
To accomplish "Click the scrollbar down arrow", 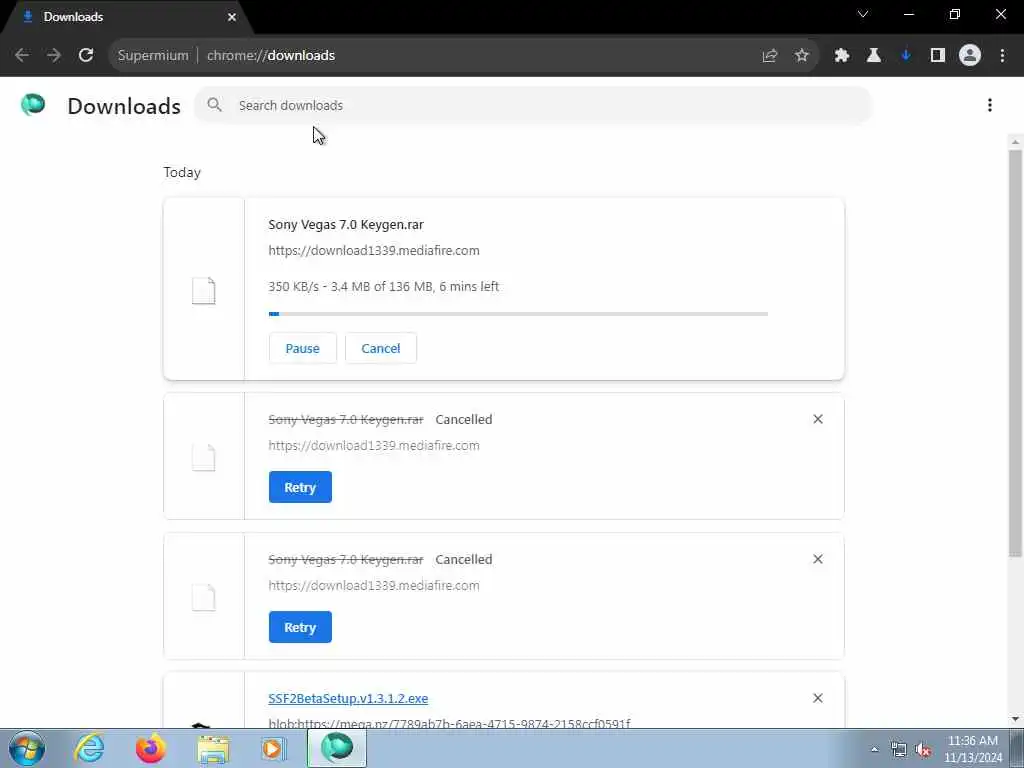I will [x=1015, y=720].
